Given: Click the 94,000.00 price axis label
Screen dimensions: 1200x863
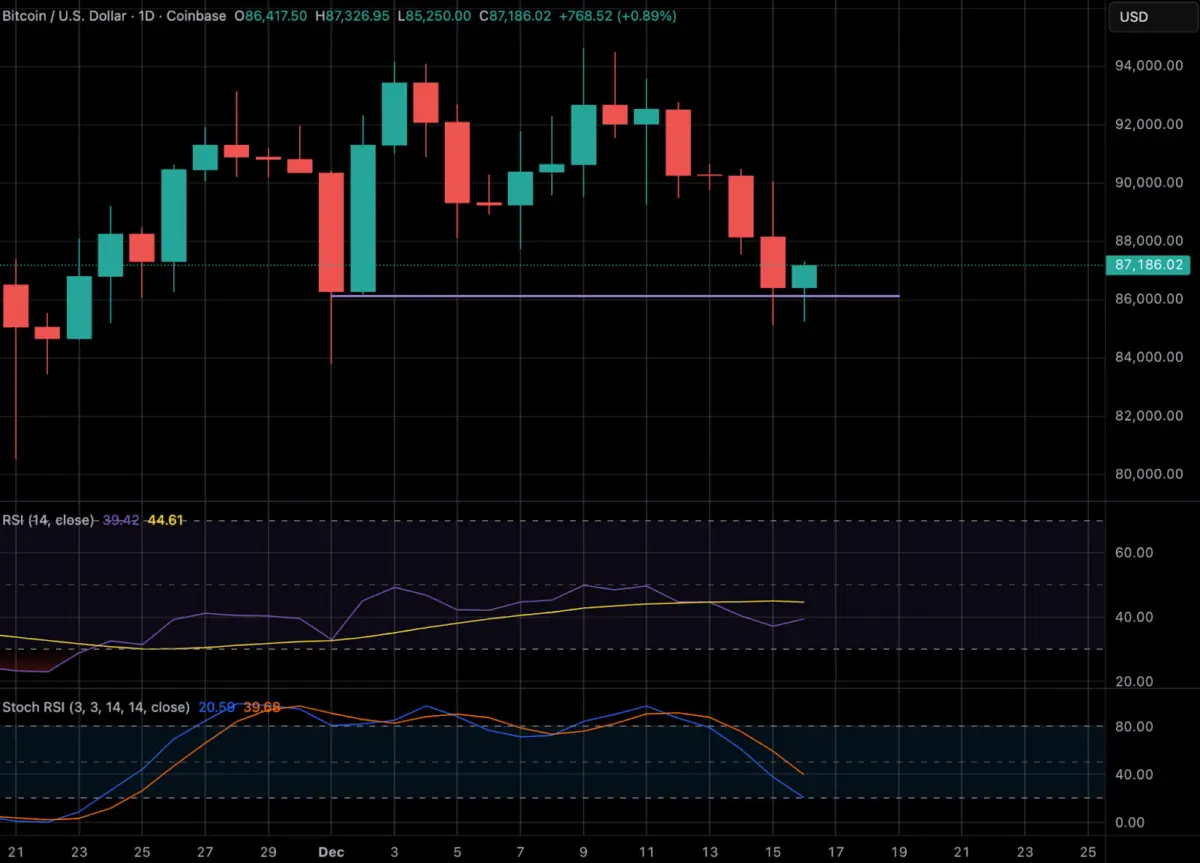Looking at the screenshot, I should click(1148, 64).
